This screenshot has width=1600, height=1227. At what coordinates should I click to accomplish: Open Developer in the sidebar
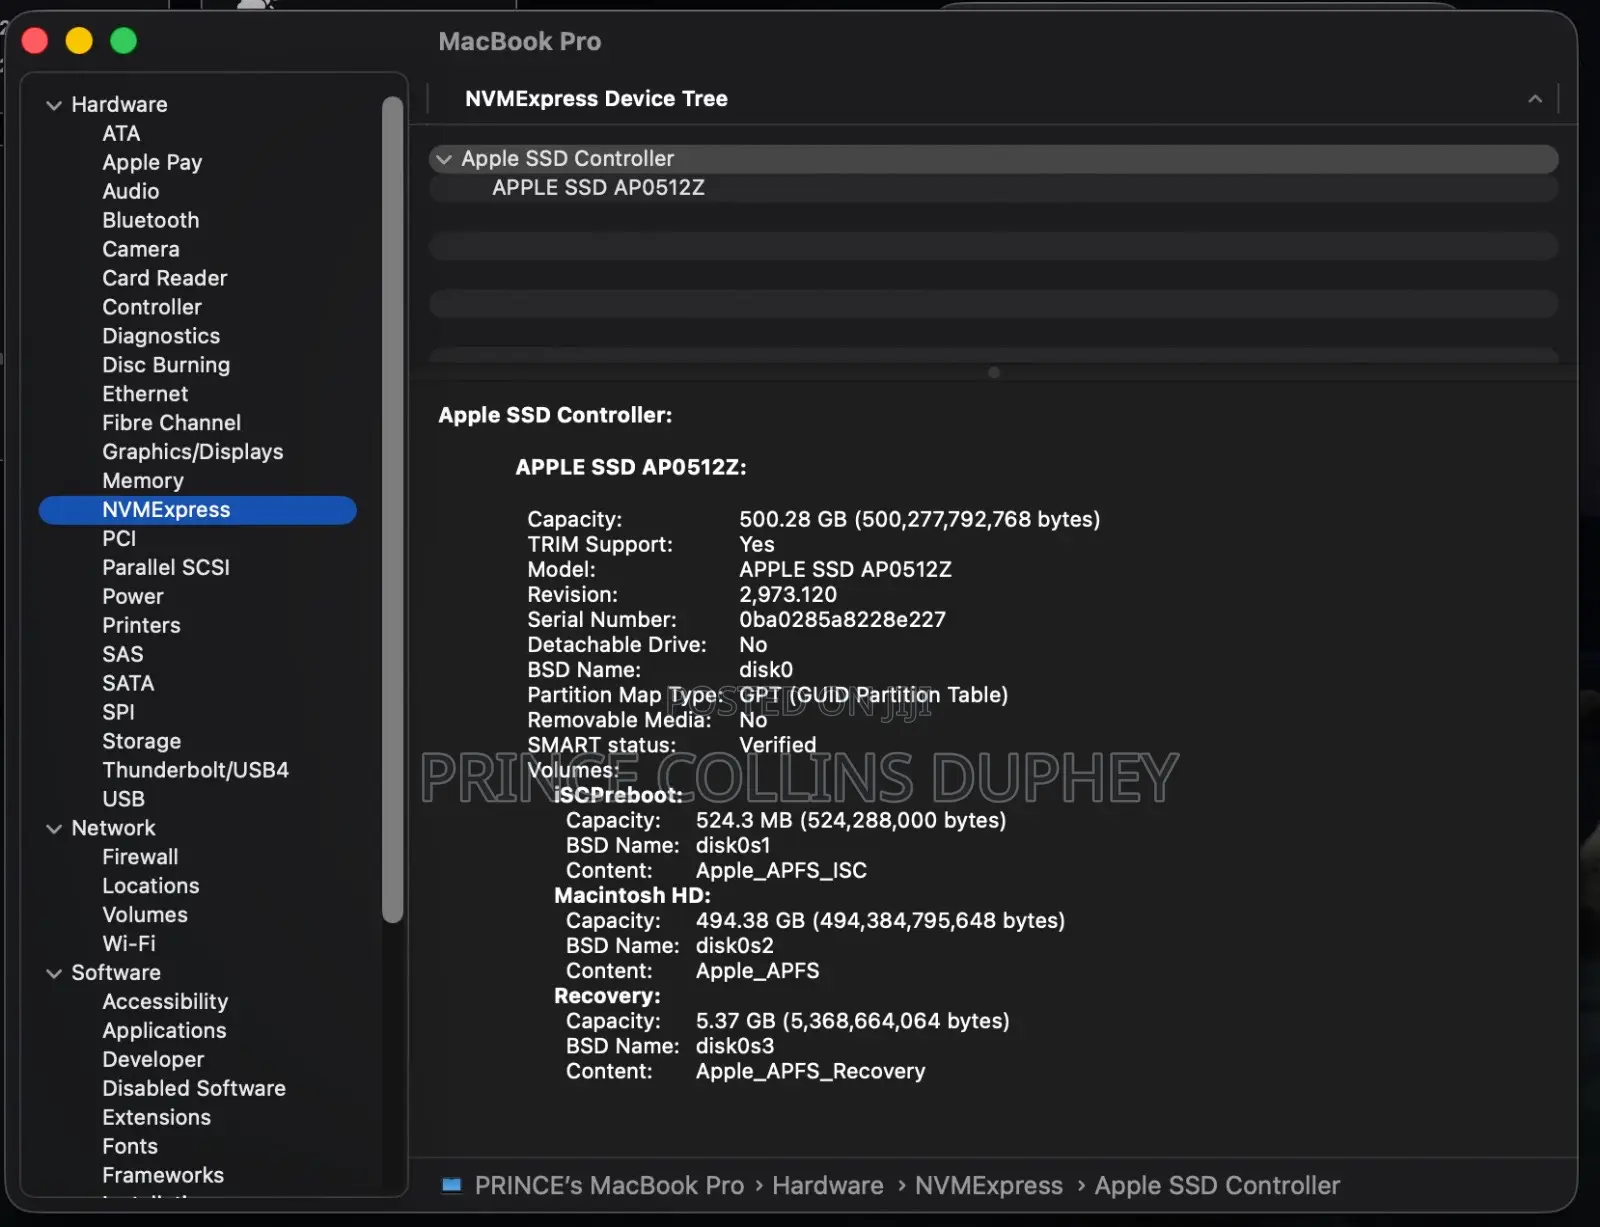click(x=153, y=1061)
